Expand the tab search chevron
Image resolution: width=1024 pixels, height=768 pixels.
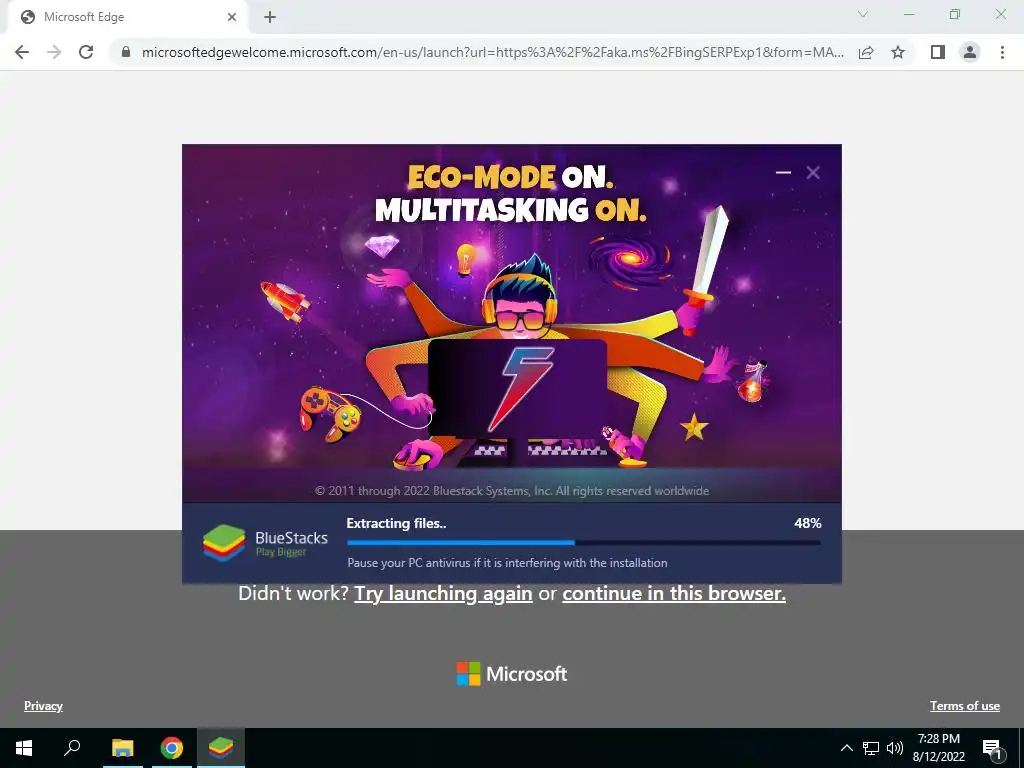coord(863,14)
